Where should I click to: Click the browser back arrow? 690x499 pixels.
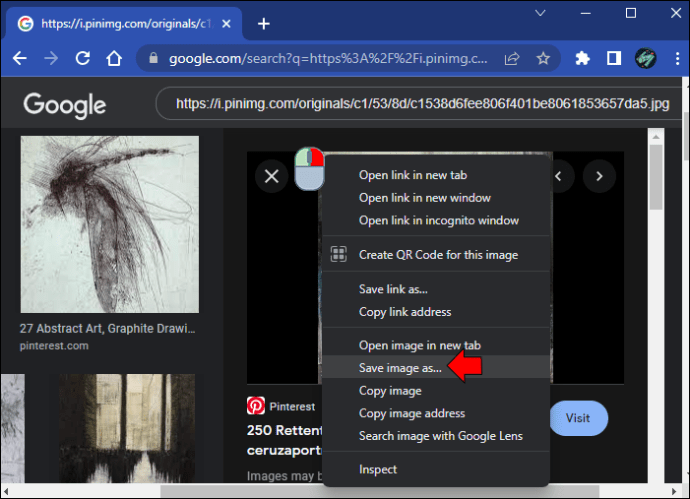point(20,58)
